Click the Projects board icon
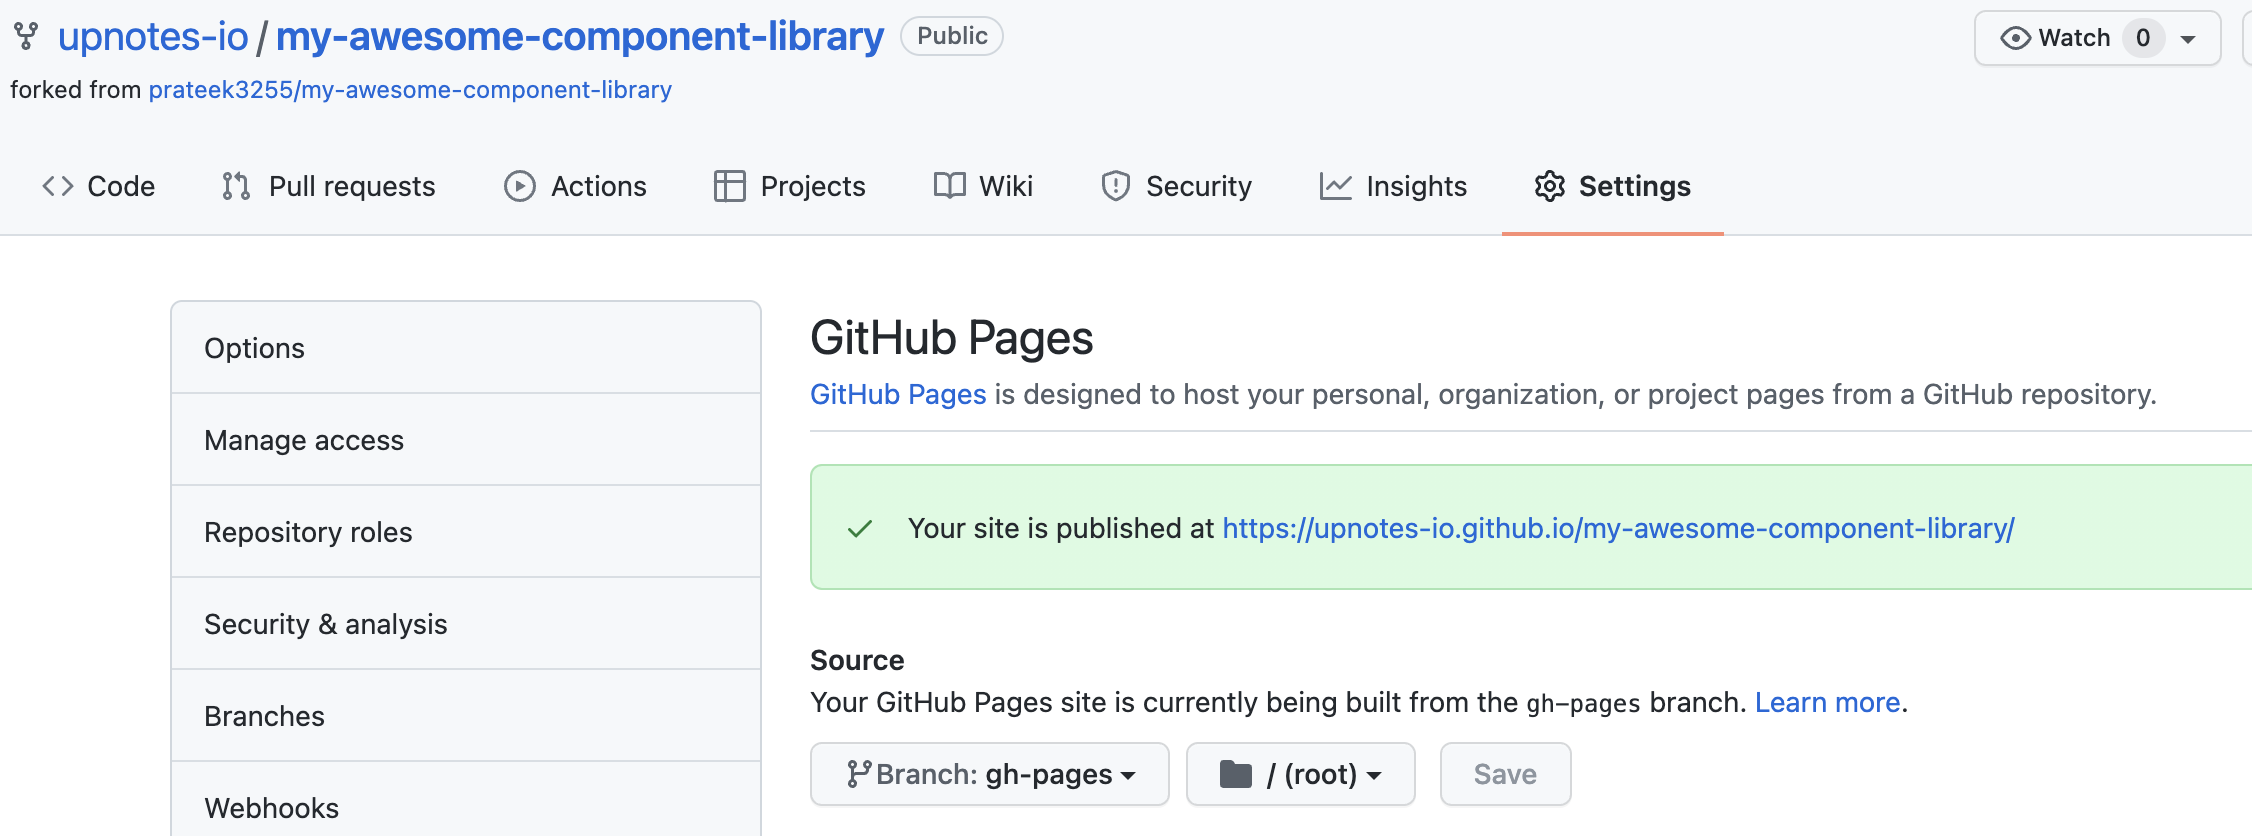The width and height of the screenshot is (2252, 836). (729, 186)
